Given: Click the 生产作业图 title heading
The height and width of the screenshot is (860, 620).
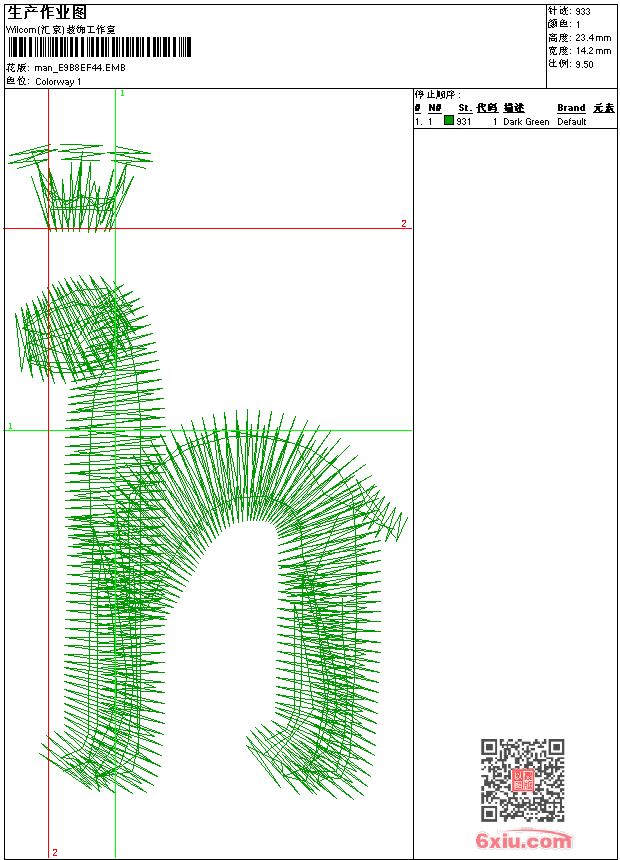Looking at the screenshot, I should (x=47, y=12).
